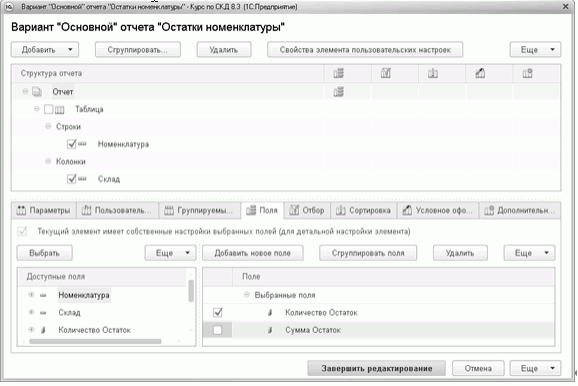Viewport: 578px width, 386px height.
Task: Click Удалить button in fields panel
Action: click(x=460, y=253)
